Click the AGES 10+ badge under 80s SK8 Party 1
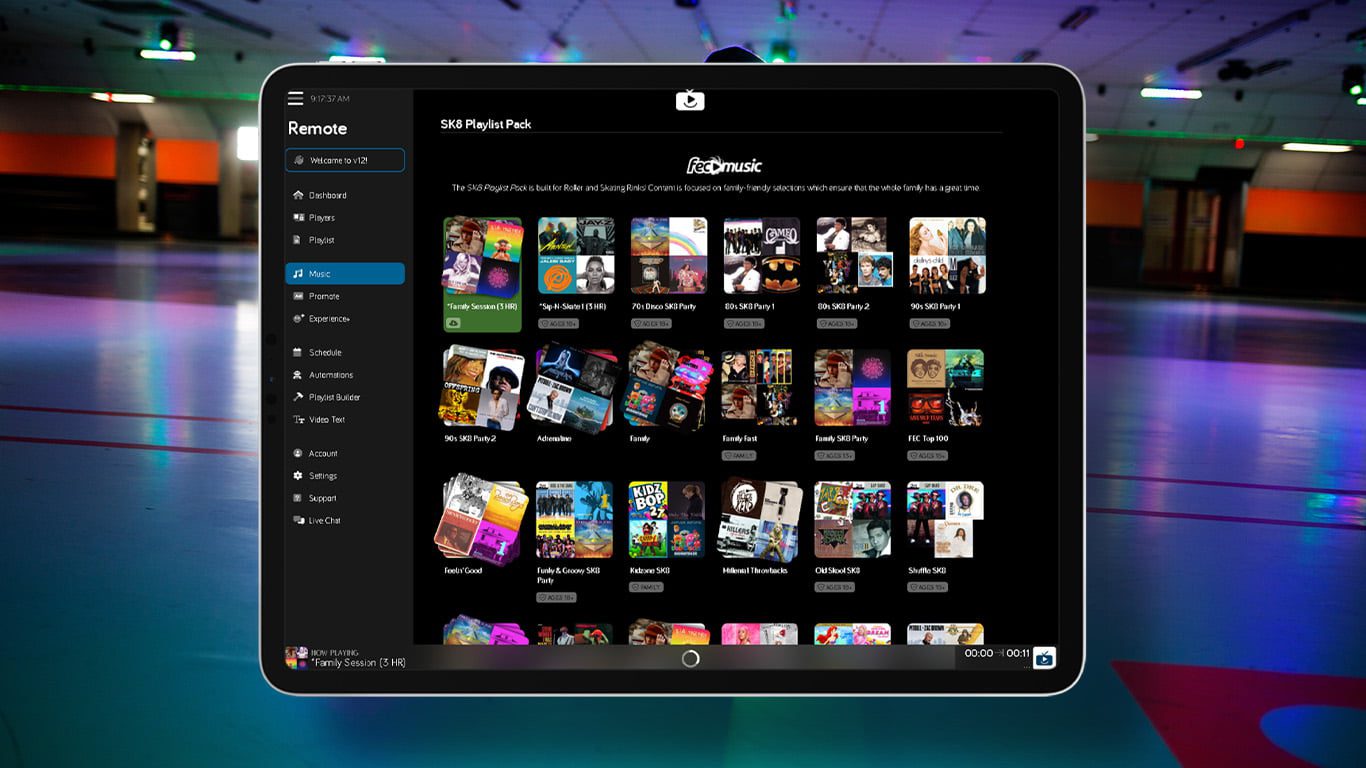The height and width of the screenshot is (768, 1366). point(744,324)
